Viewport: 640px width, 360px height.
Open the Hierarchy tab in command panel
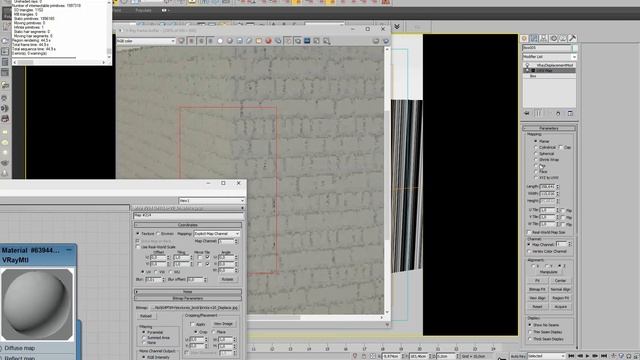[x=544, y=38]
